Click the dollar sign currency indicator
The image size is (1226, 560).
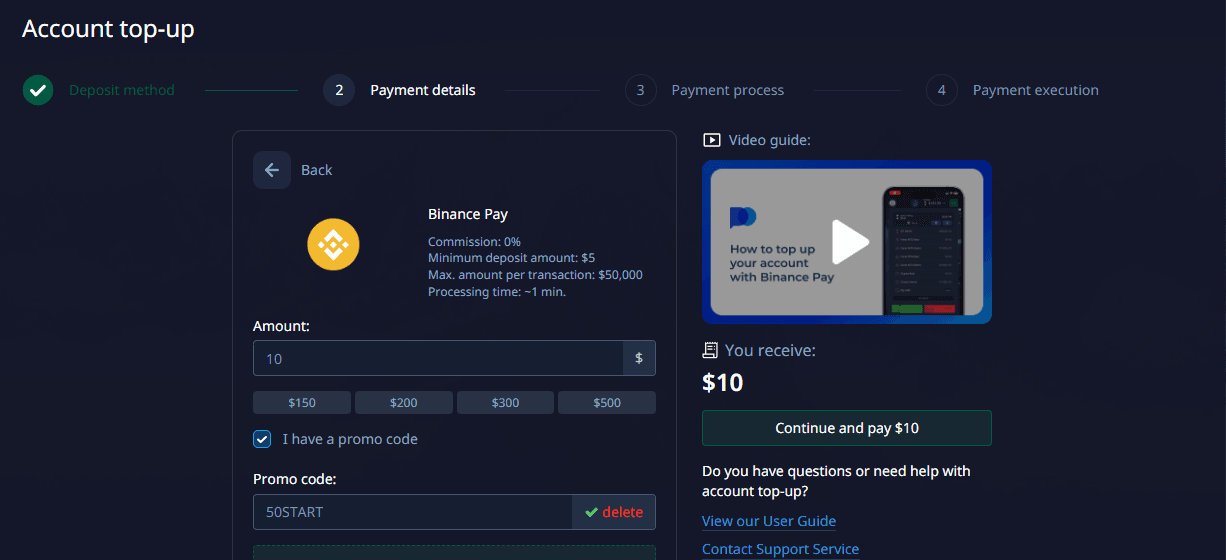point(640,358)
